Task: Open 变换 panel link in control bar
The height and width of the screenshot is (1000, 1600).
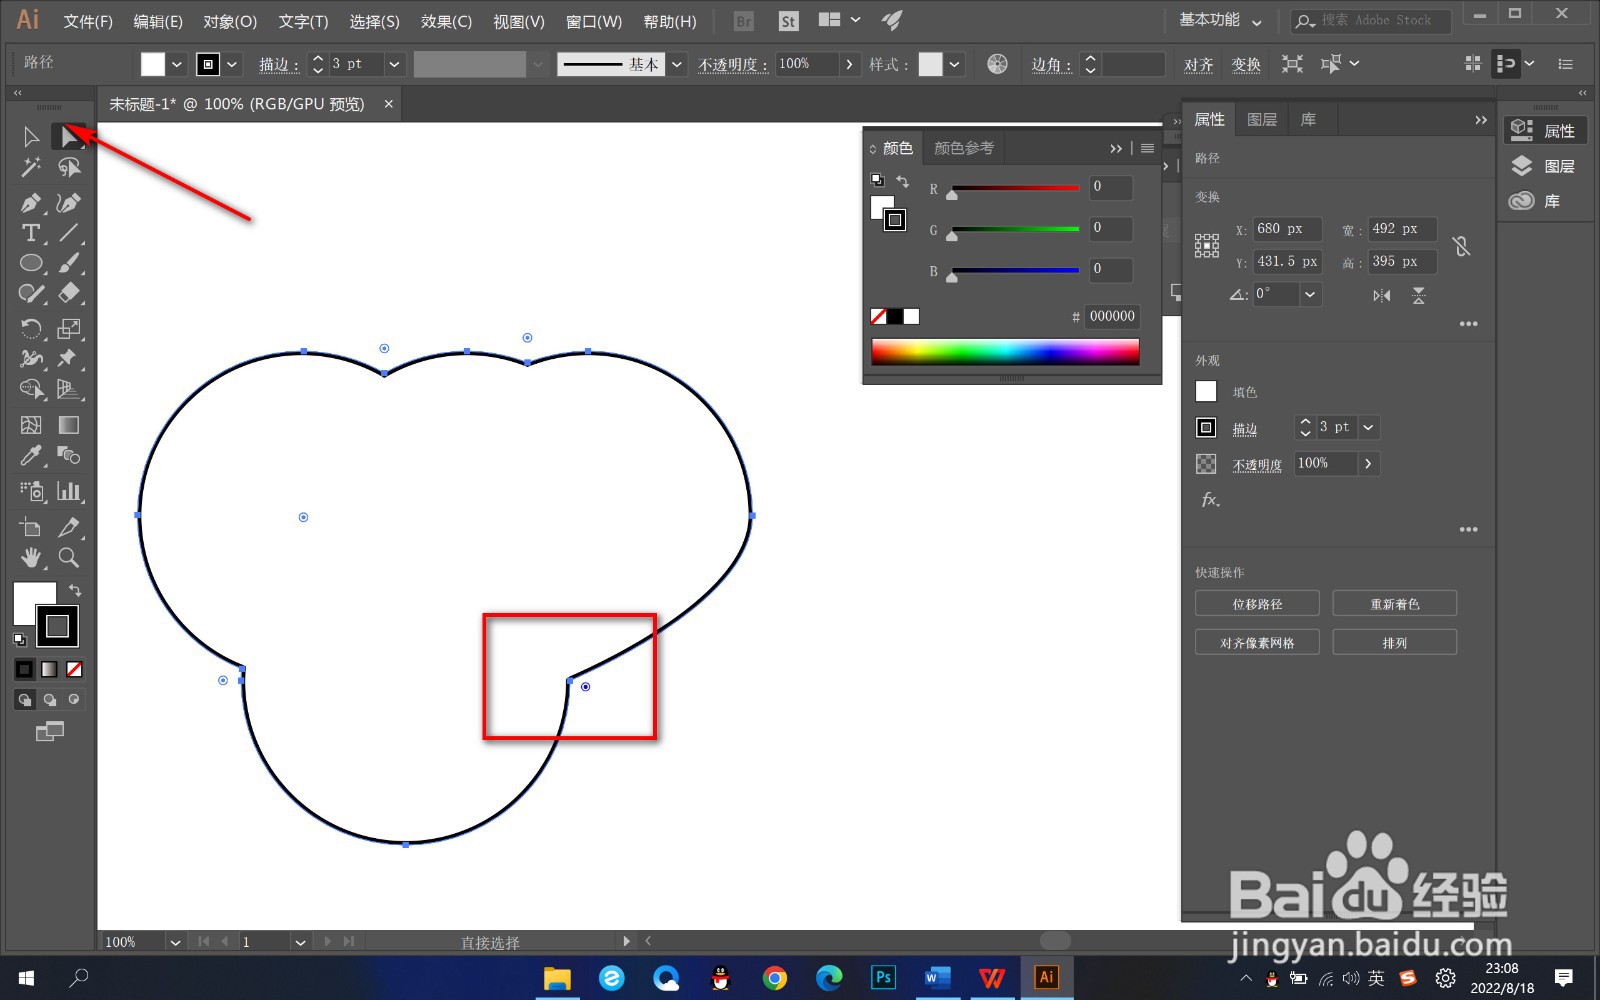Action: point(1246,65)
